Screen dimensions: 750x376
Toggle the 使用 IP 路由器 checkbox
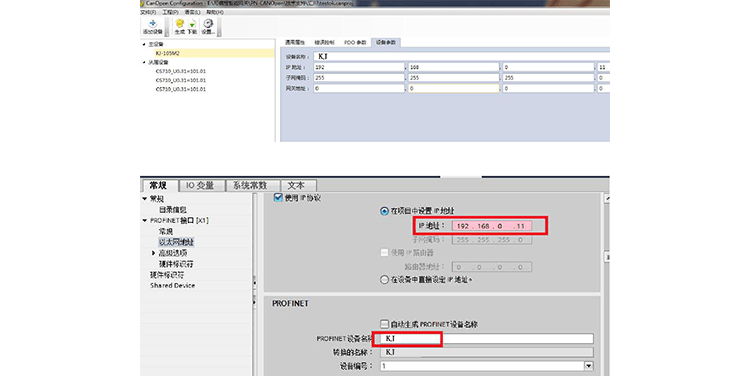pos(384,253)
